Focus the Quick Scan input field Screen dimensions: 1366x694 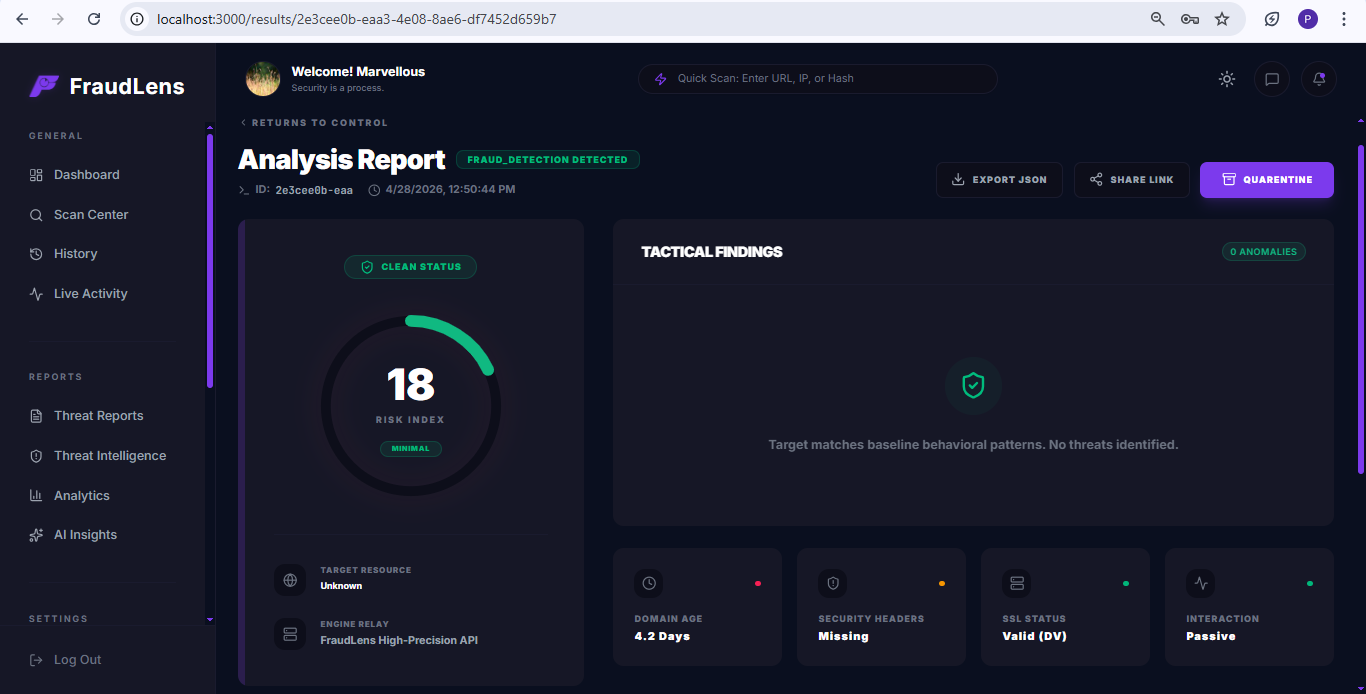click(818, 79)
